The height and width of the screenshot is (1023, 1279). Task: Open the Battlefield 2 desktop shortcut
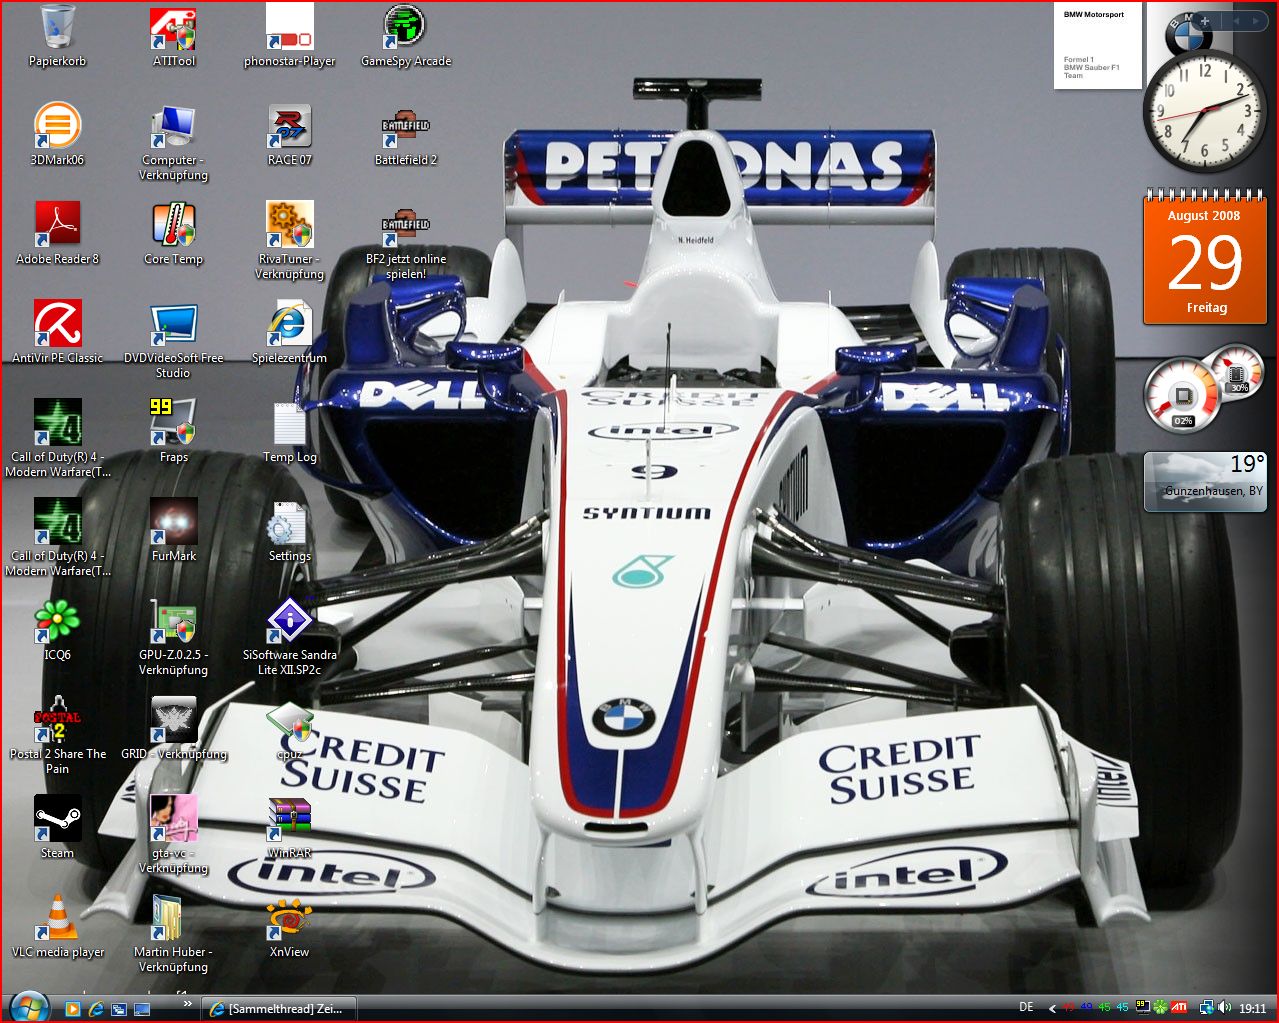(x=405, y=135)
